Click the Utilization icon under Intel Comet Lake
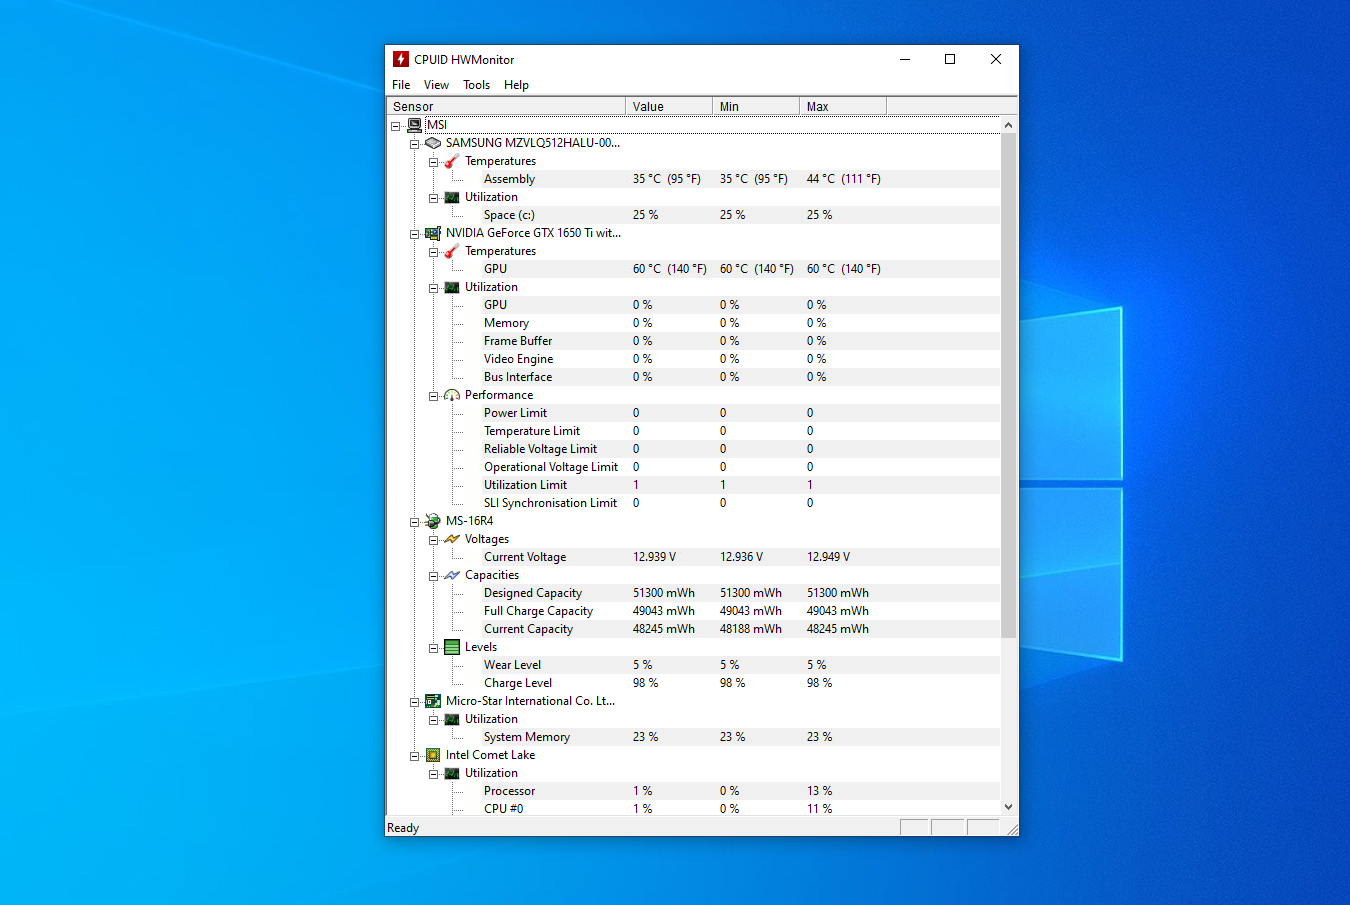 (452, 773)
